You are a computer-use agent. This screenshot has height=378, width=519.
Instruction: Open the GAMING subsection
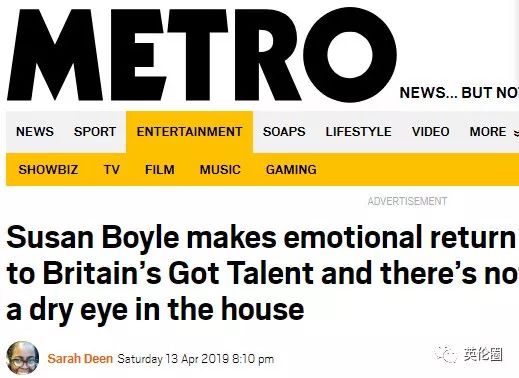[291, 170]
